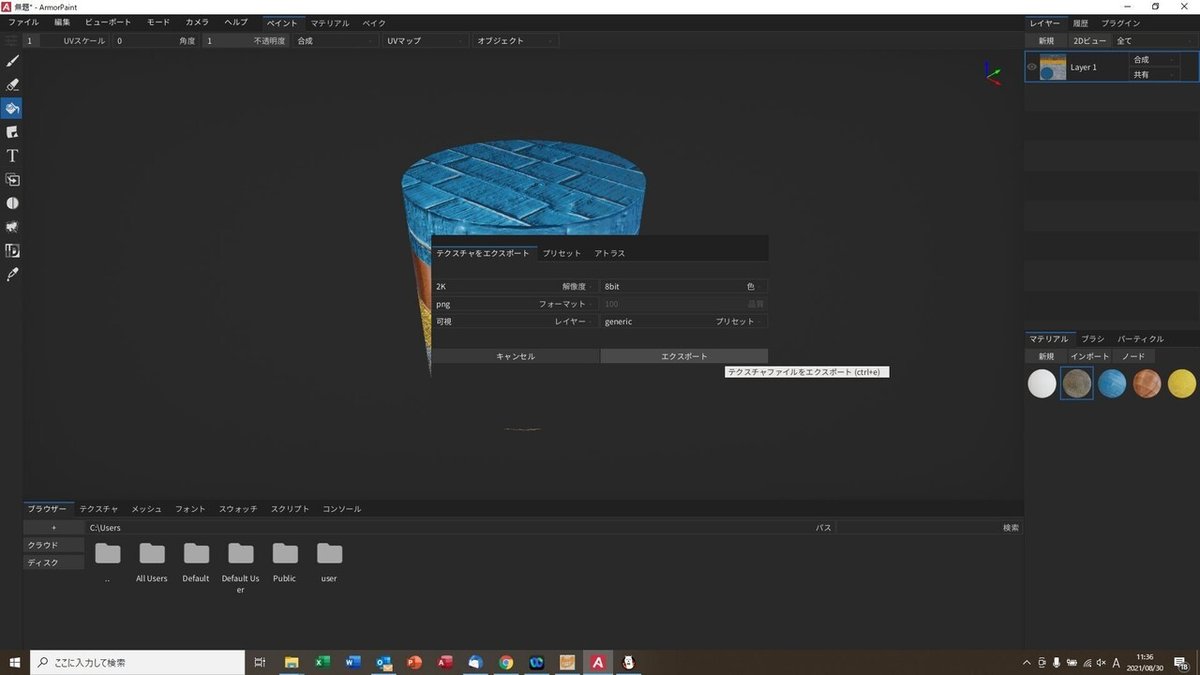
Task: Click the ノード button
Action: click(x=1134, y=356)
